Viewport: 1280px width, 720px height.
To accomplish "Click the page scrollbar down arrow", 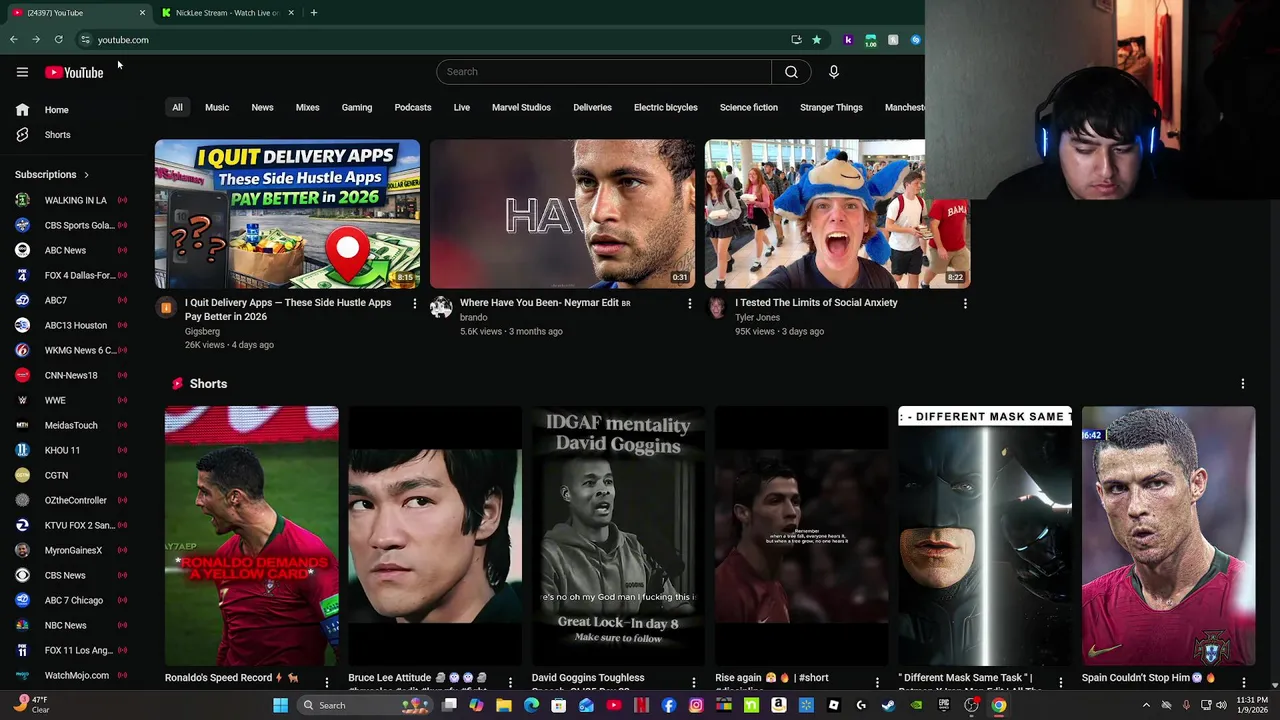I will click(x=1274, y=685).
